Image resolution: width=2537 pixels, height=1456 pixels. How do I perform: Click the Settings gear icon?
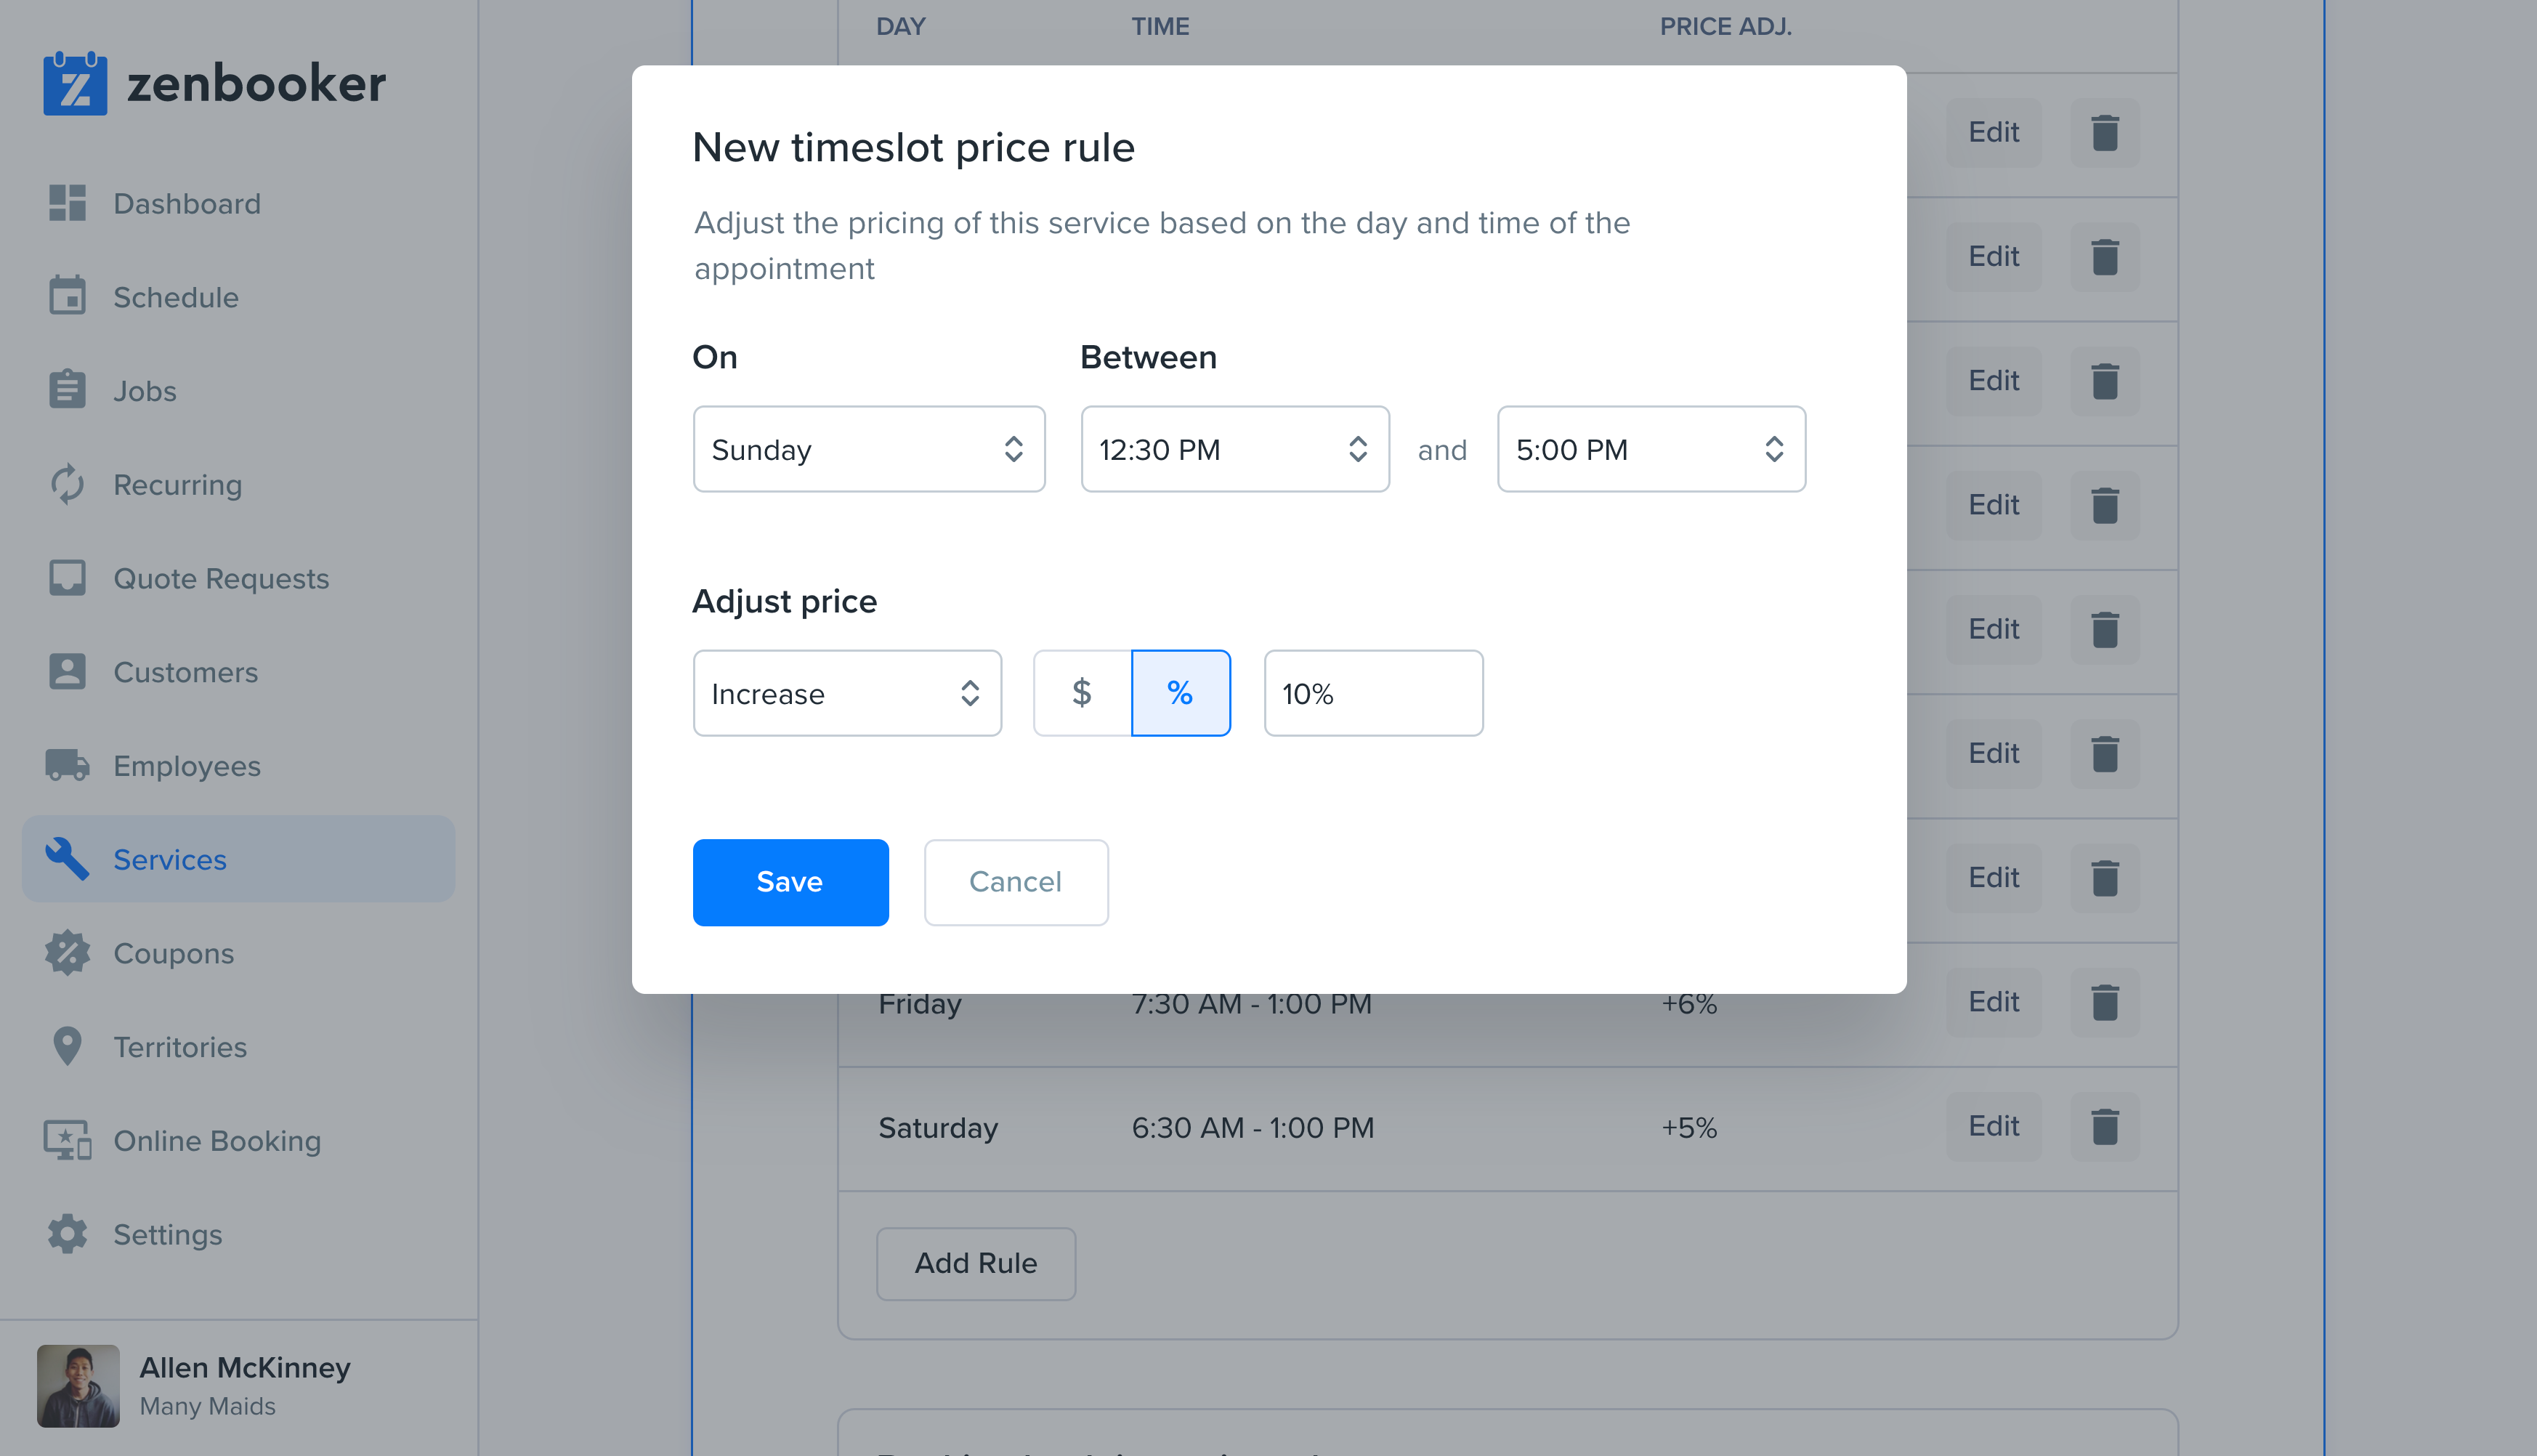(x=67, y=1233)
